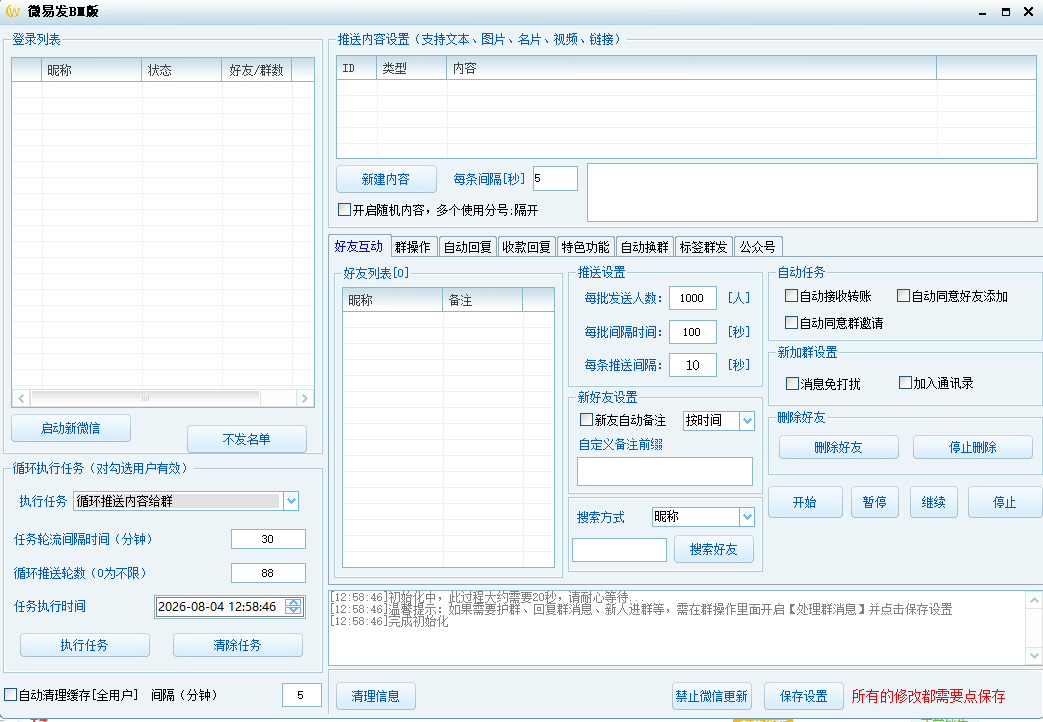1043x722 pixels.
Task: Select the 收款回复 tab
Action: [526, 247]
